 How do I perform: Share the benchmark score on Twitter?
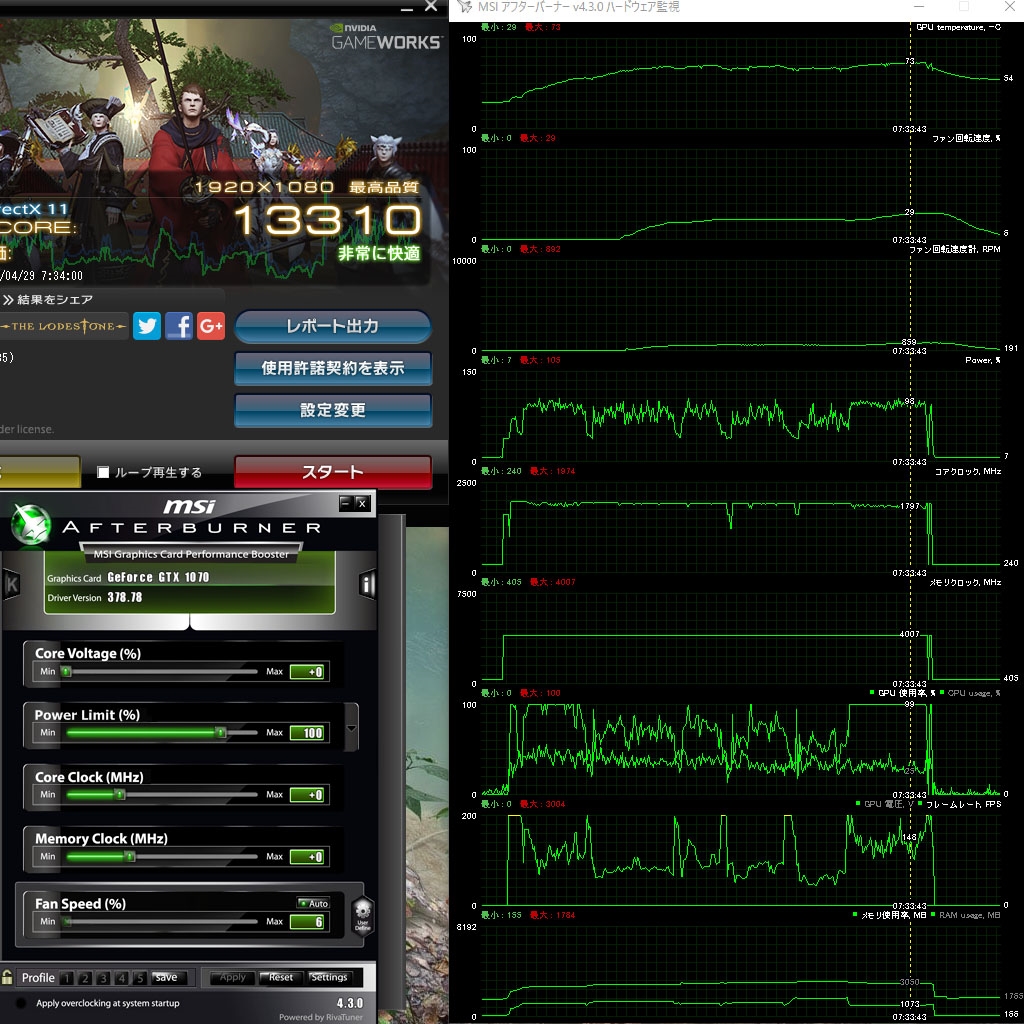[147, 325]
